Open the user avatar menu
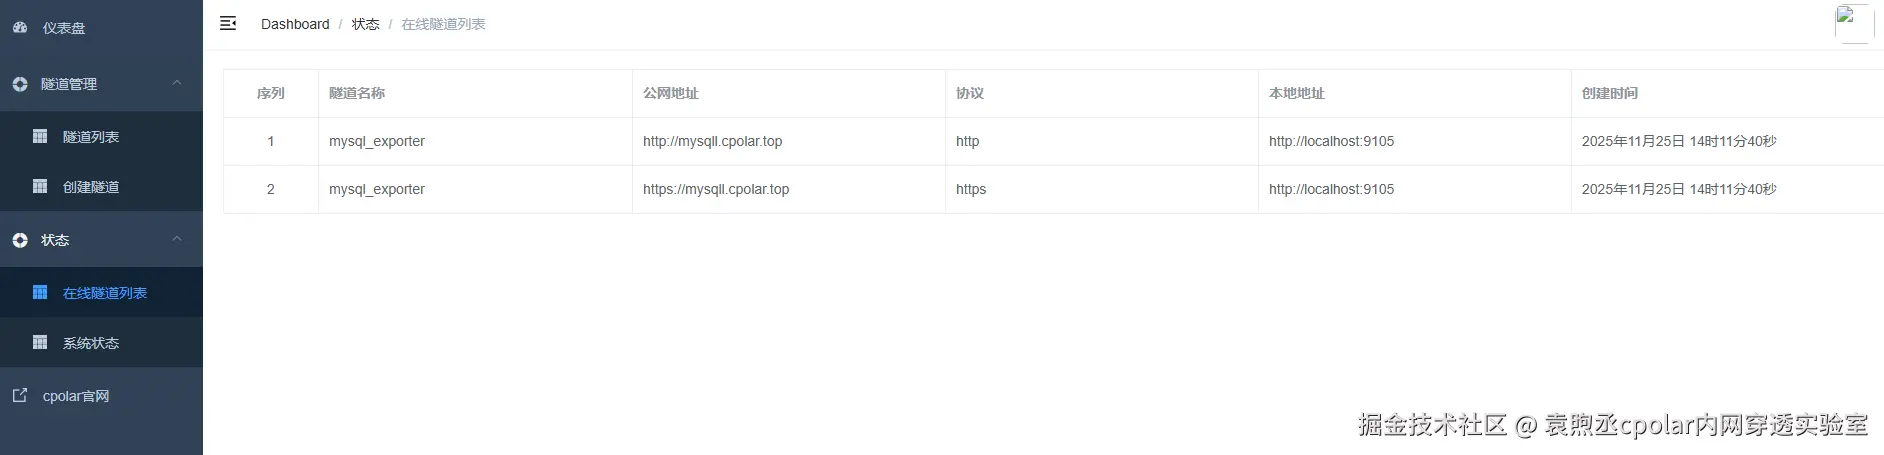 point(1853,23)
